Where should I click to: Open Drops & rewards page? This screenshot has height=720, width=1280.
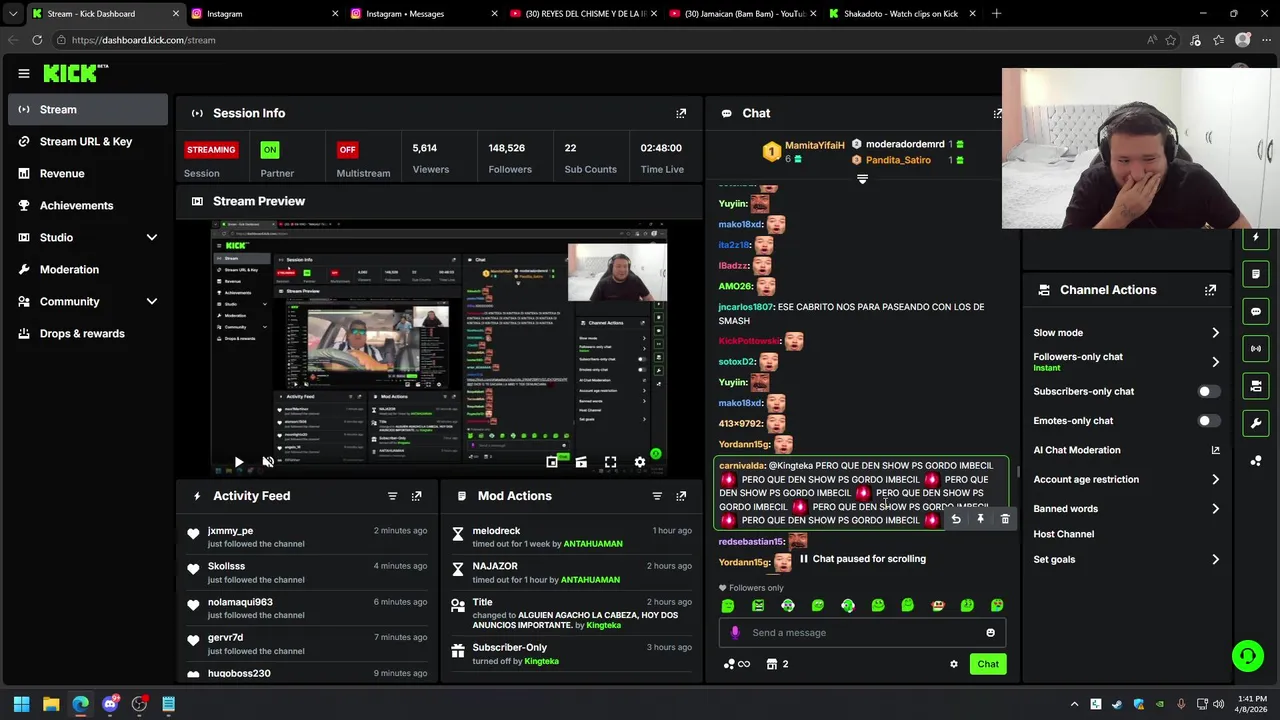click(x=88, y=333)
